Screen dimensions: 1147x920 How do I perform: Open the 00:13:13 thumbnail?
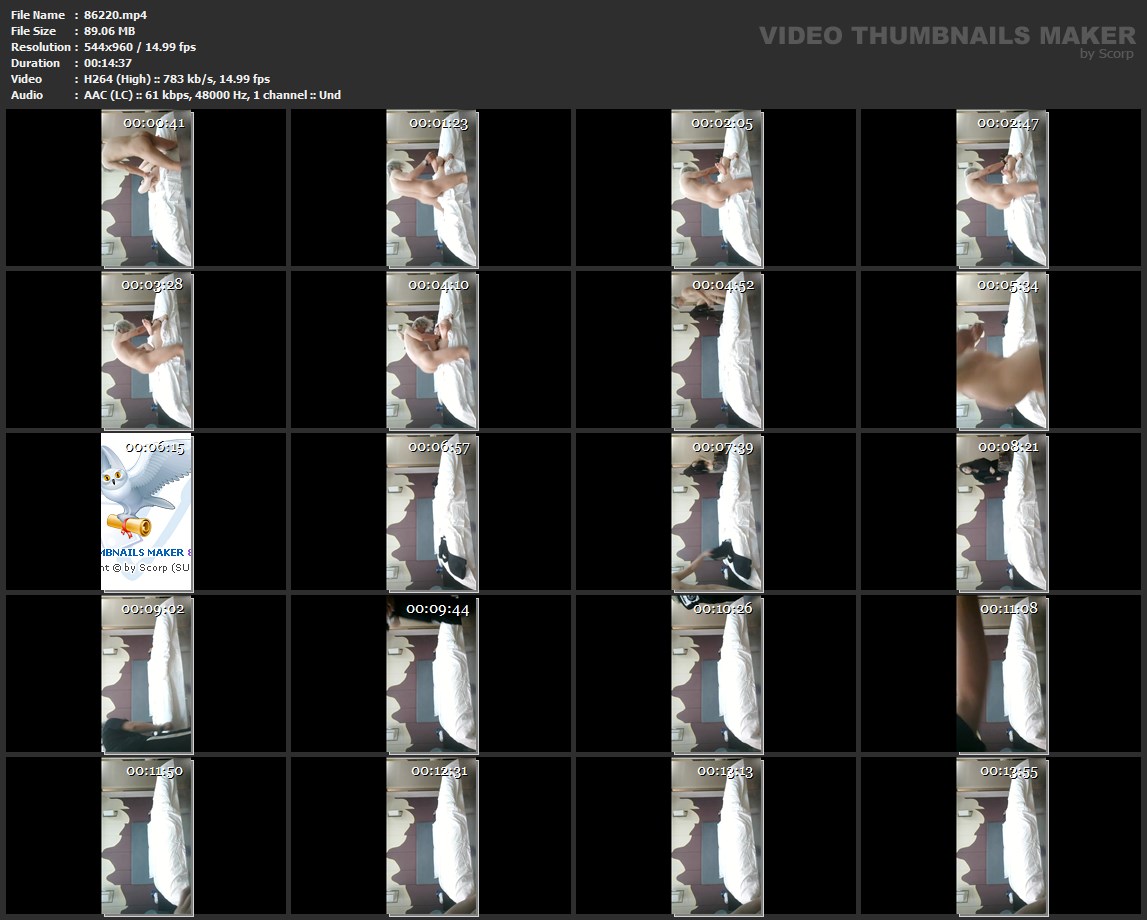(x=716, y=836)
